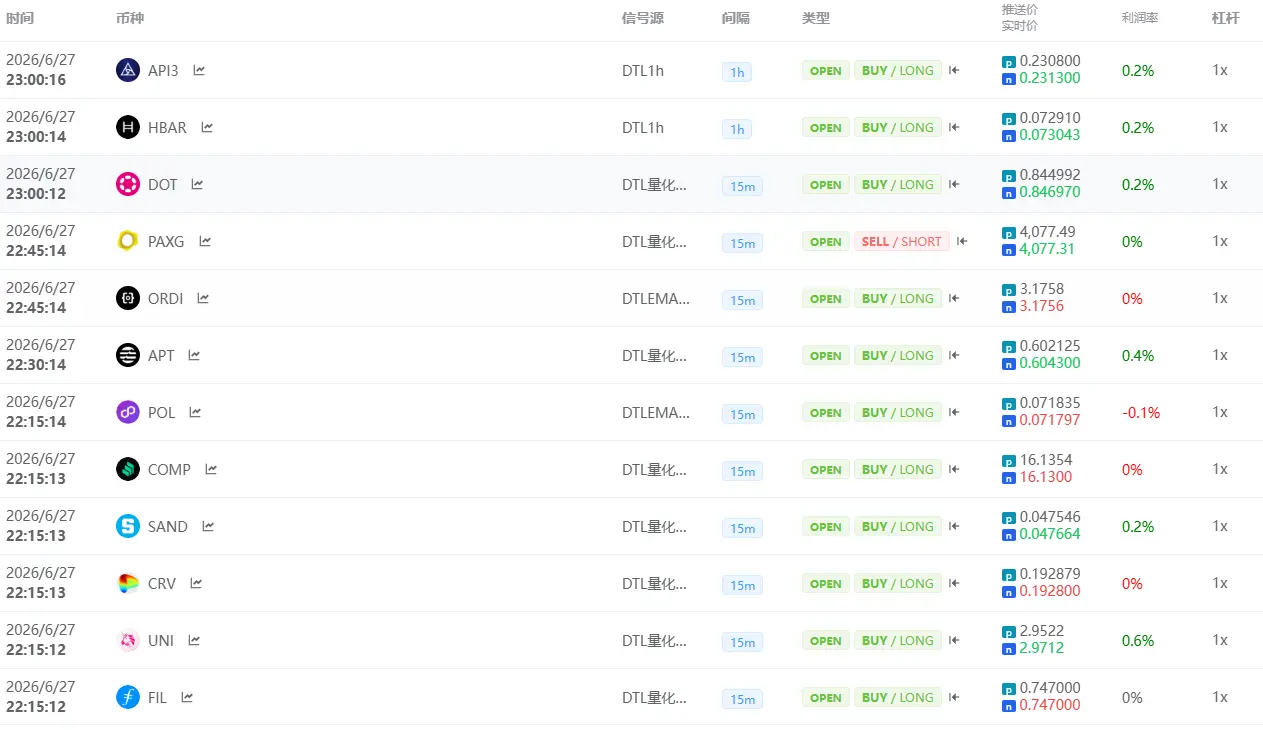The image size is (1263, 730).
Task: Click the DTL1h signal source for HBAR
Action: (643, 127)
